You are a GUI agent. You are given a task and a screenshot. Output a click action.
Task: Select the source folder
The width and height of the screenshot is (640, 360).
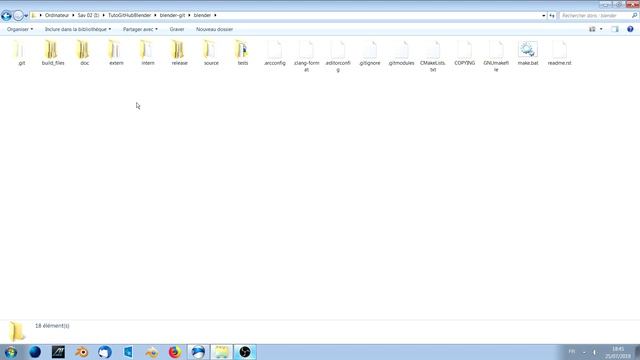click(x=211, y=53)
